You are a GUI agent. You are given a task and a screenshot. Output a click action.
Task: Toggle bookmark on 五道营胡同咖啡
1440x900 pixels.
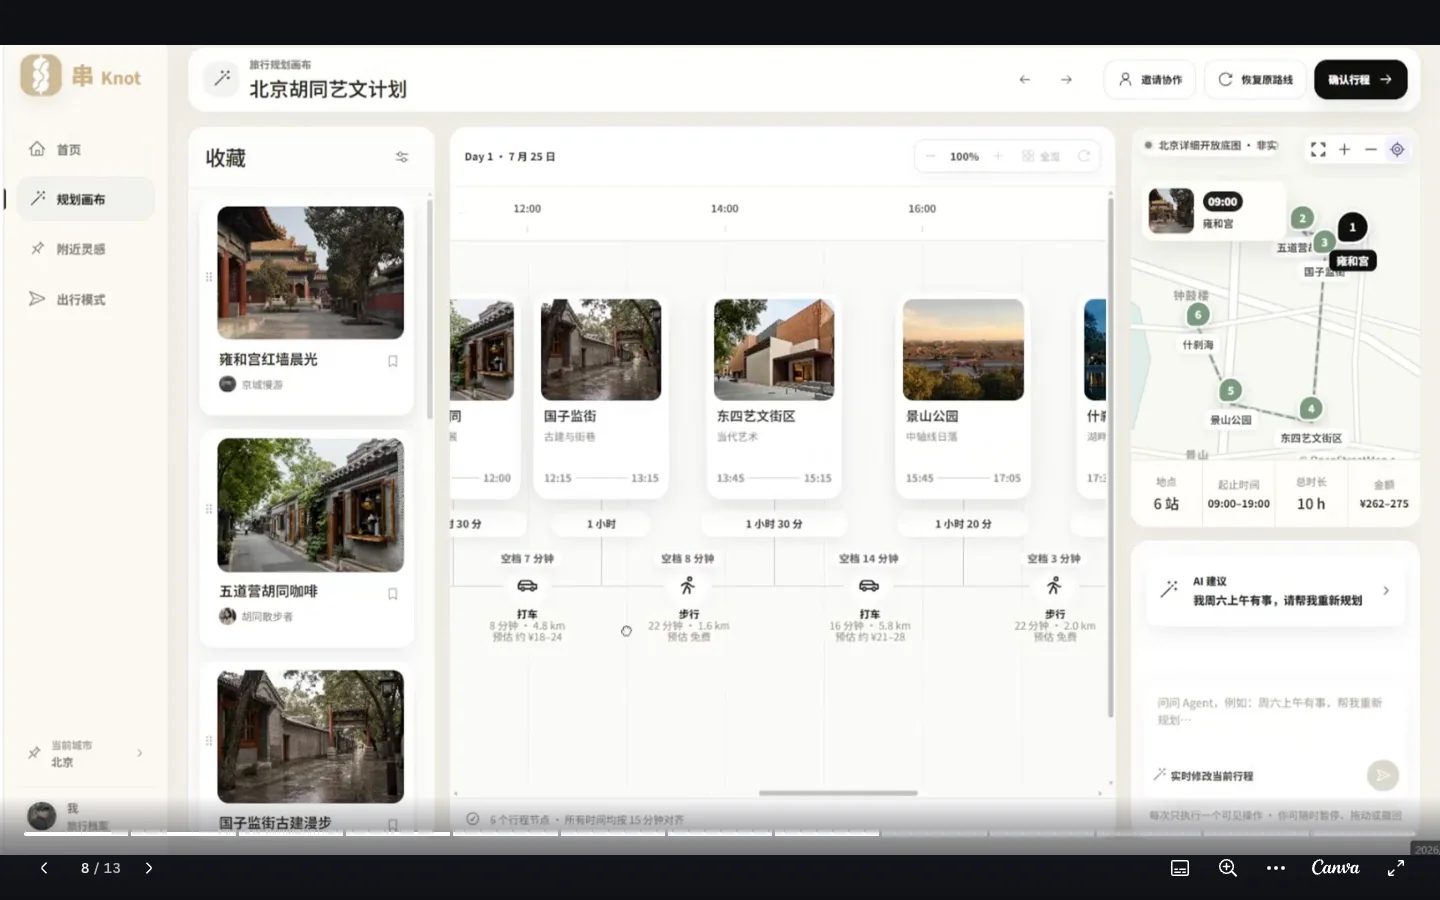393,594
